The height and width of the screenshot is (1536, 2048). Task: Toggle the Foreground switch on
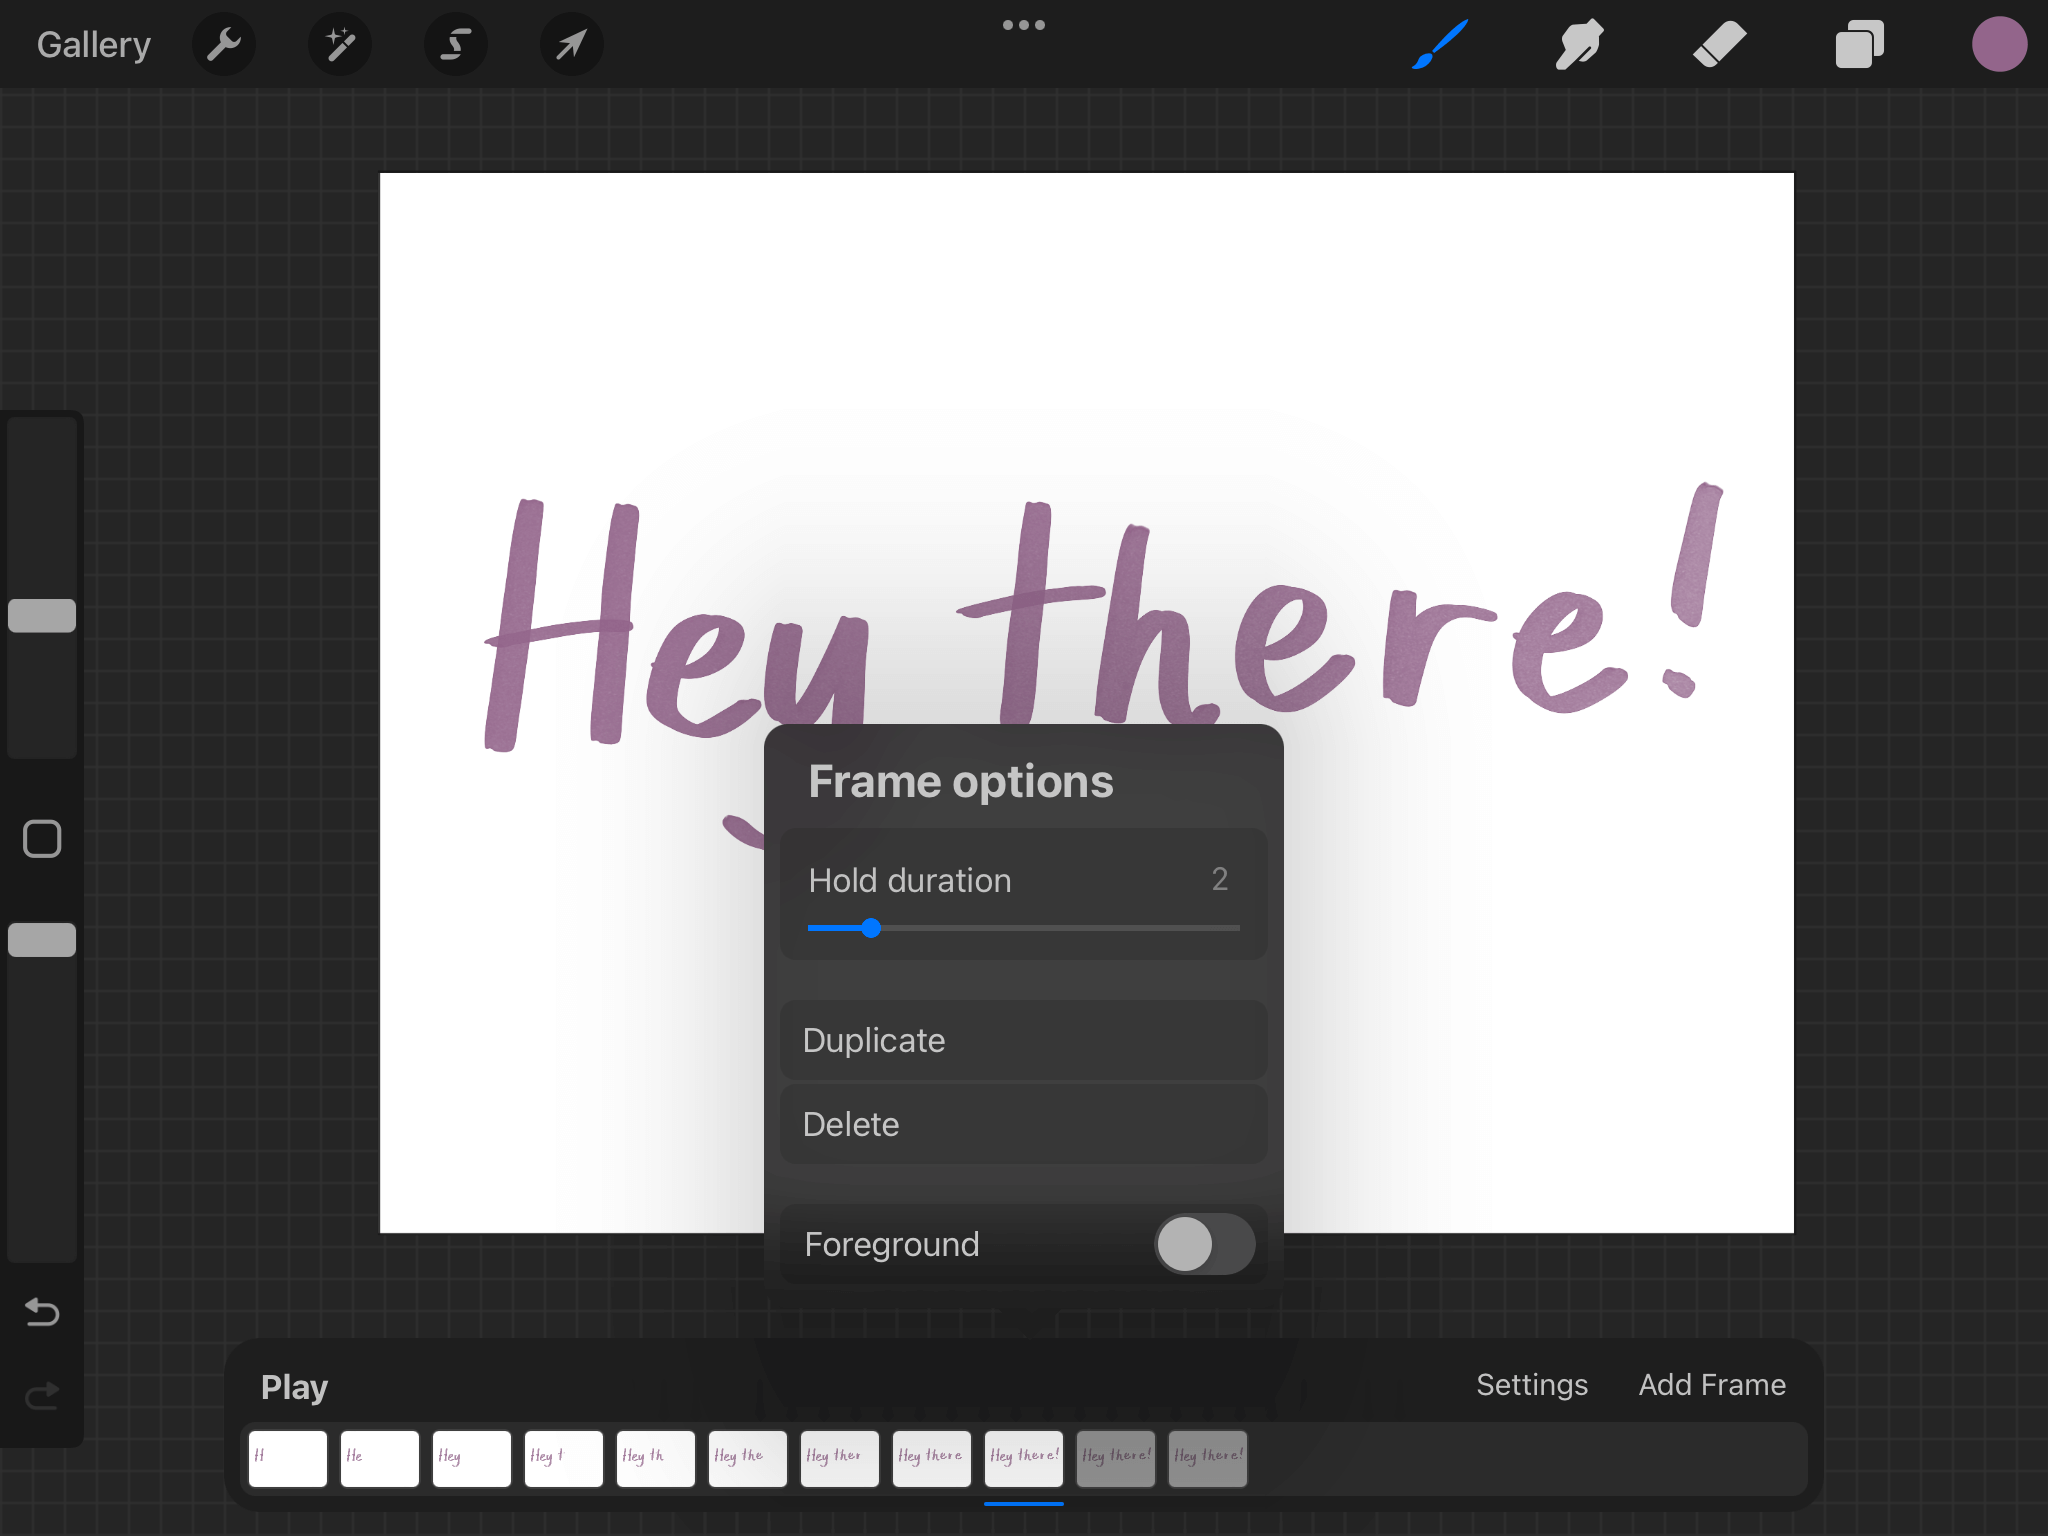(x=1204, y=1244)
